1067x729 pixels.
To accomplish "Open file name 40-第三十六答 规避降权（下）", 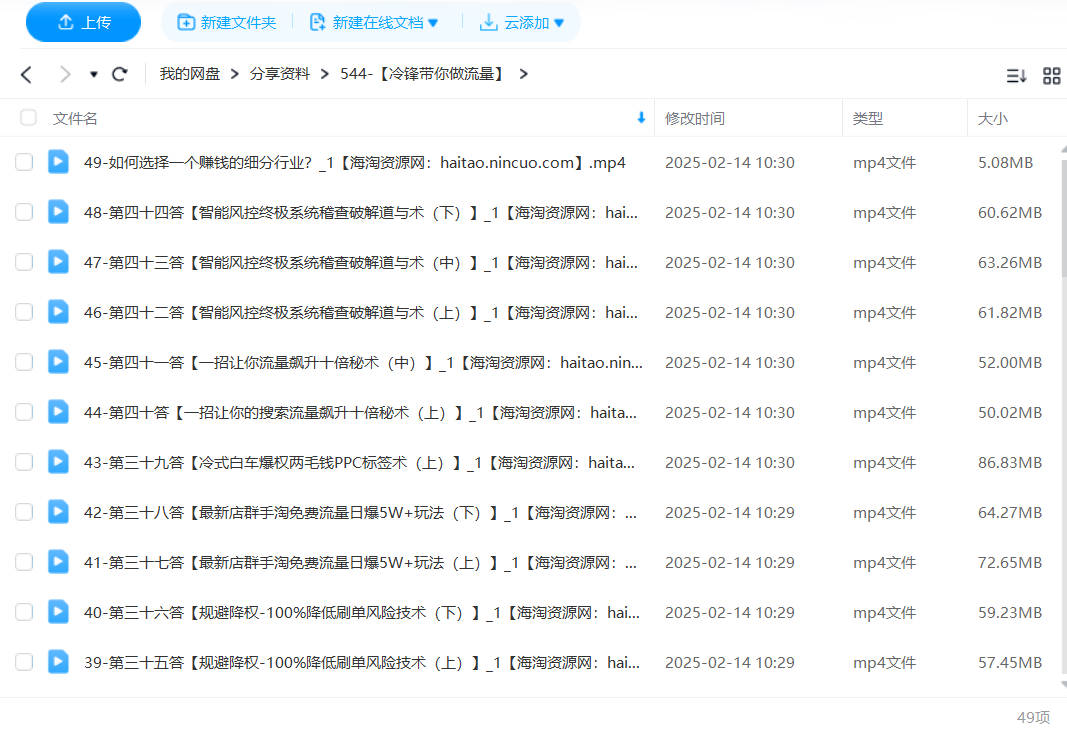I will pyautogui.click(x=361, y=613).
